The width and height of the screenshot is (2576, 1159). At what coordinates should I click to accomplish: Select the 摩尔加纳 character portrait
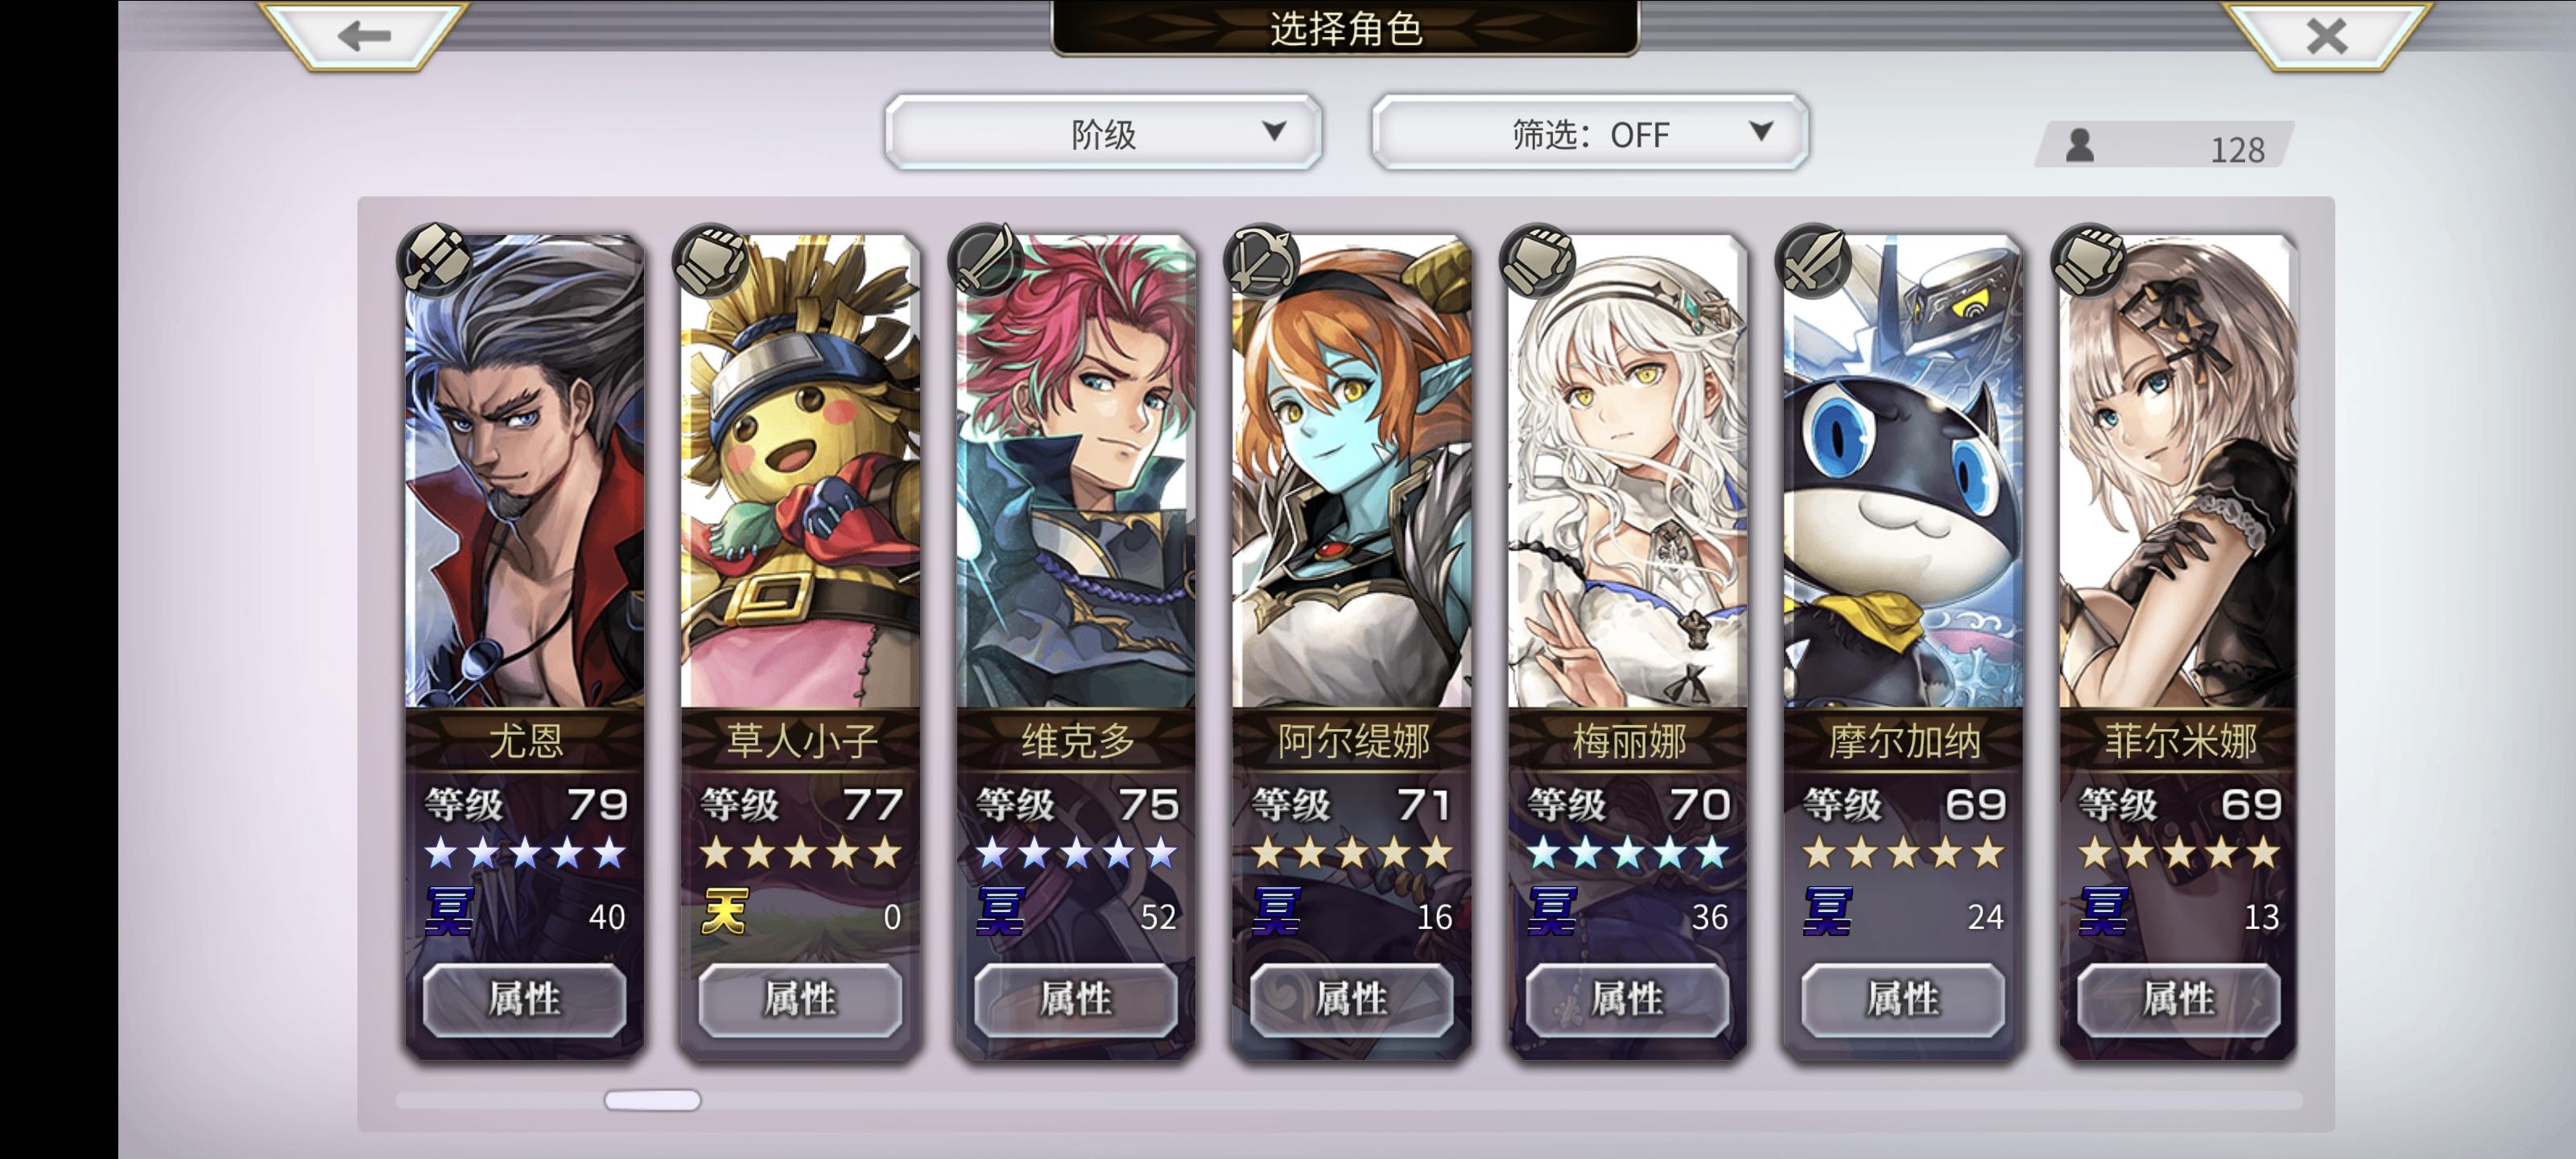[x=1903, y=470]
